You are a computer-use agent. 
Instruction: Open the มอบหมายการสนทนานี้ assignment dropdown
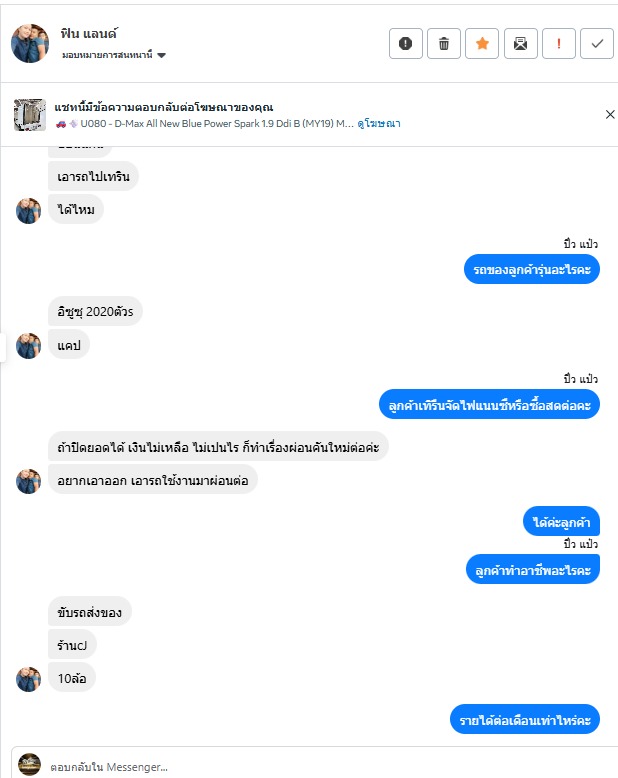113,55
